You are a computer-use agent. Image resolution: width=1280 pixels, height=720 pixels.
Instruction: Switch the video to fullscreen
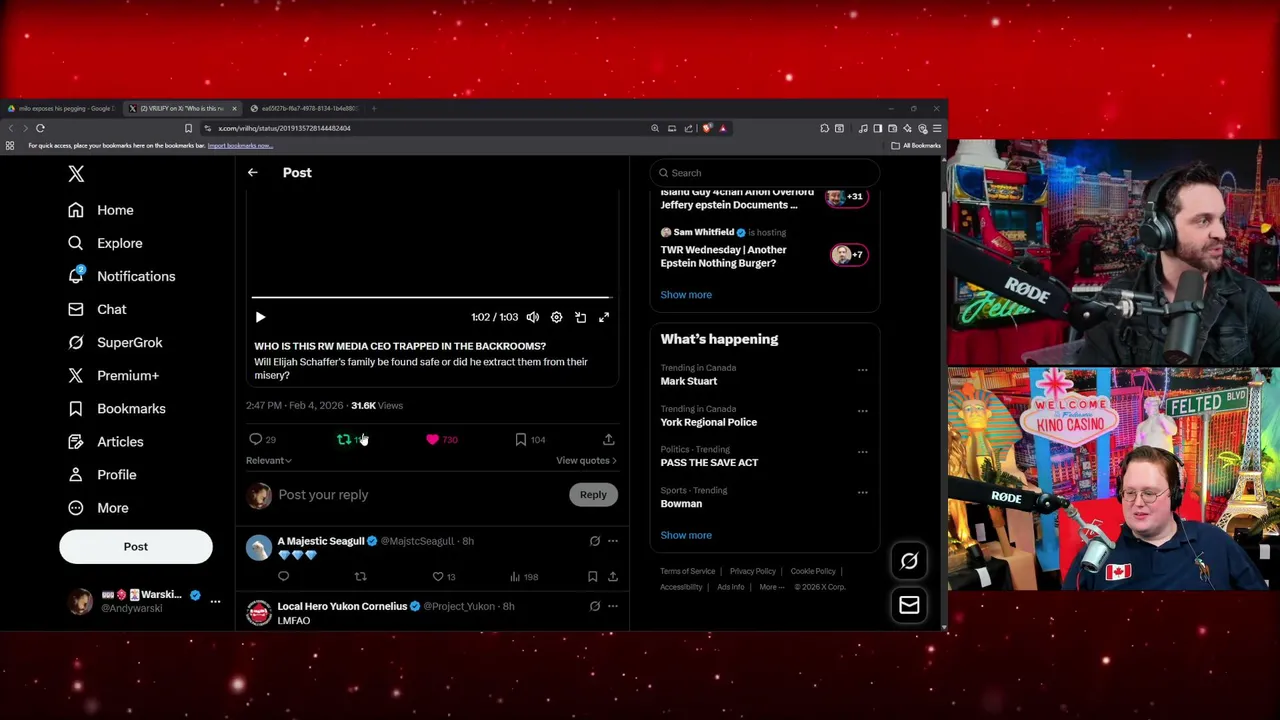coord(604,317)
